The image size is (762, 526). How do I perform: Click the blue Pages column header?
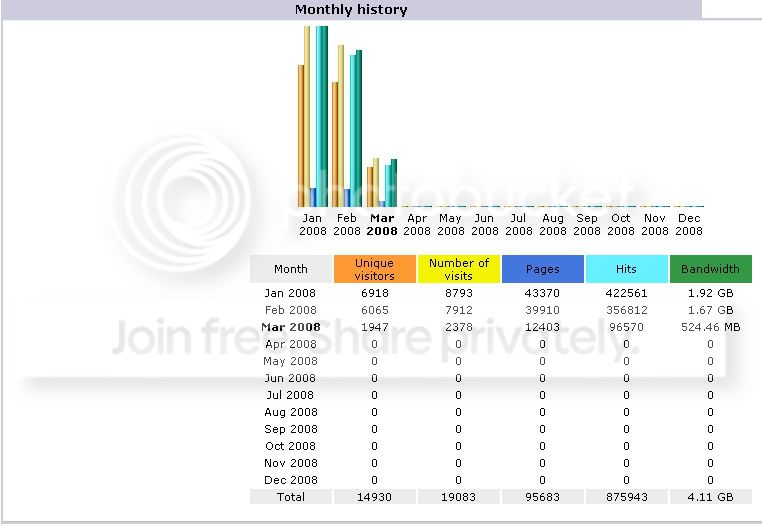click(x=543, y=269)
